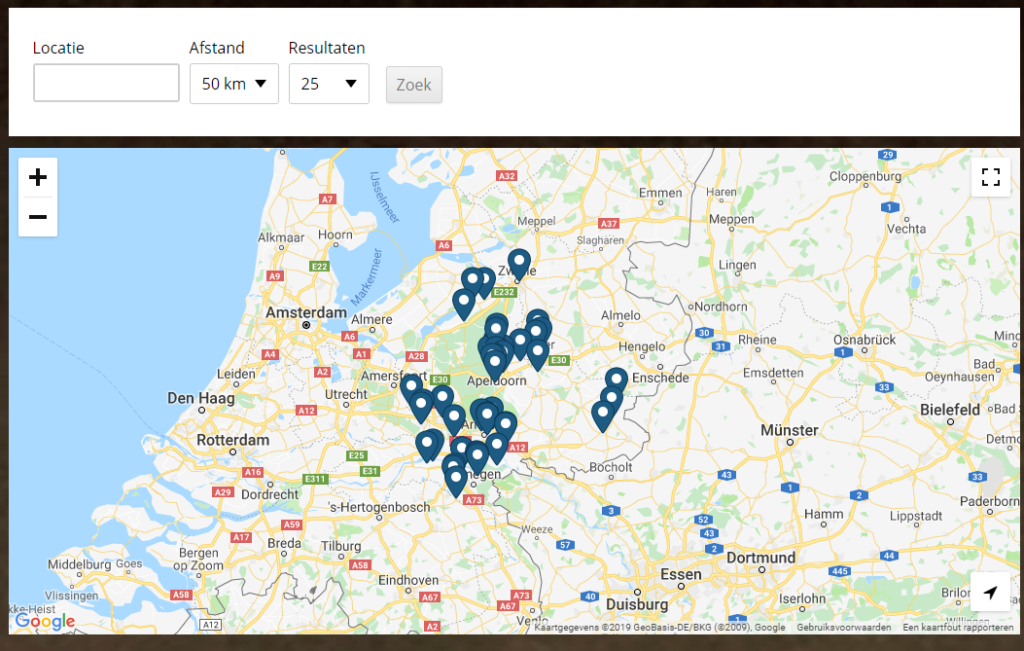The image size is (1024, 651).
Task: Click the Locatie input field
Action: [106, 83]
